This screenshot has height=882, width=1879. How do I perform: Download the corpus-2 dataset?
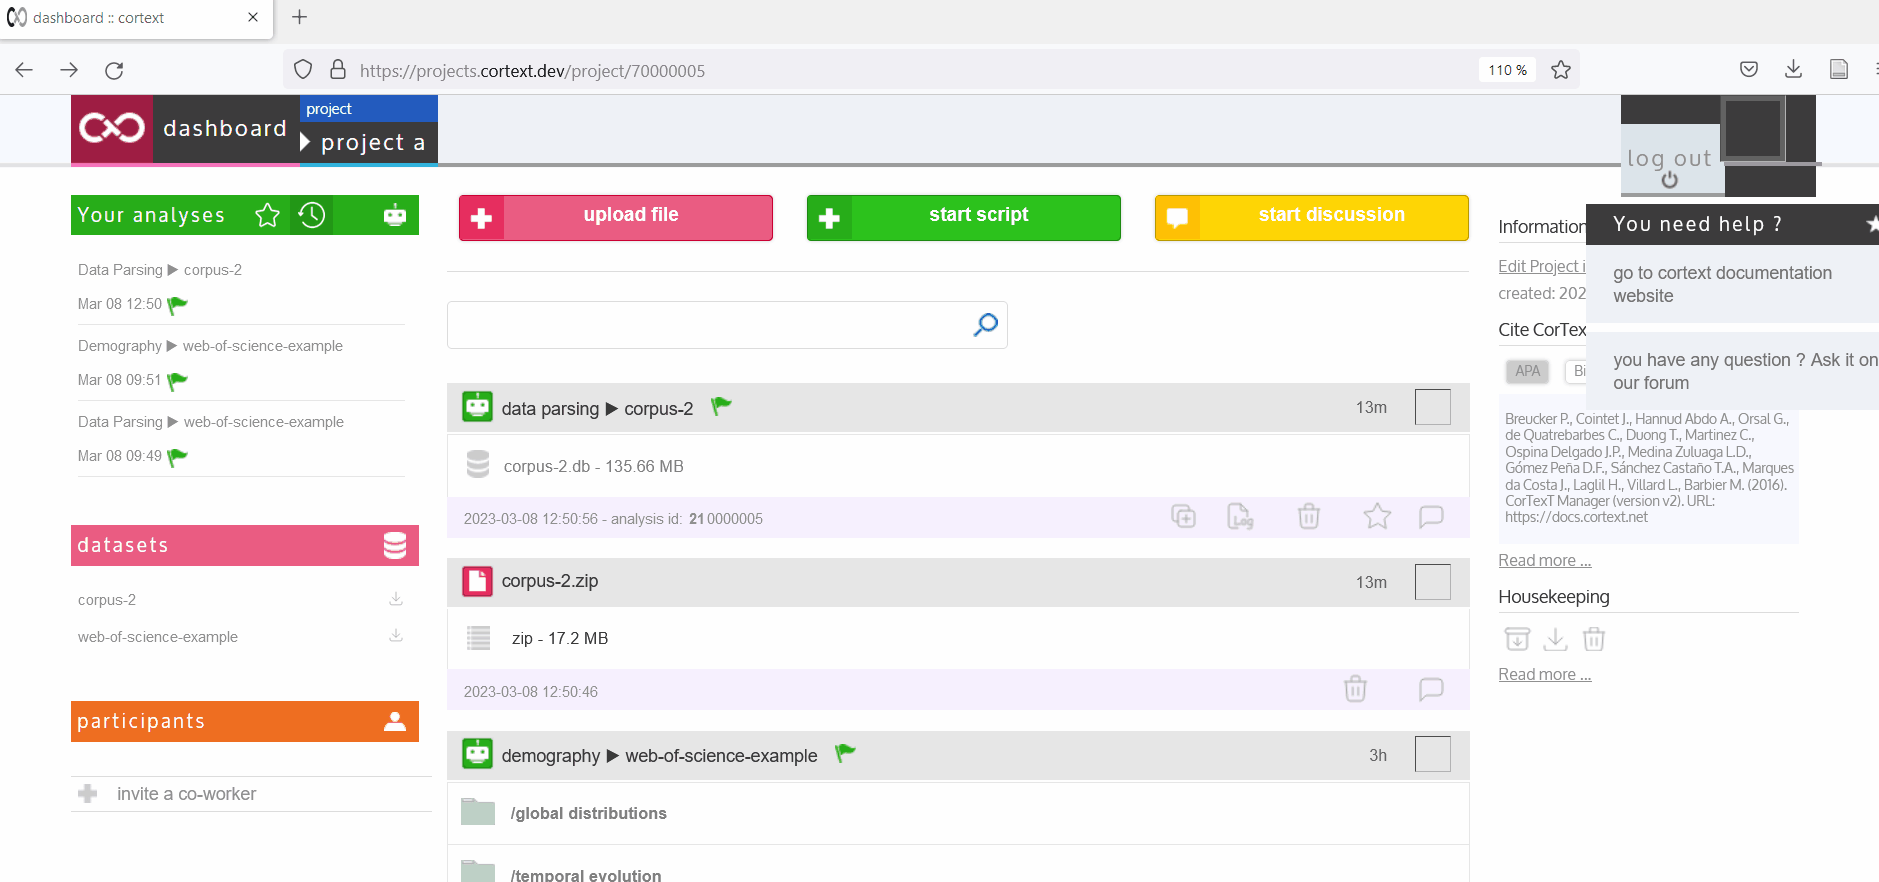click(396, 599)
